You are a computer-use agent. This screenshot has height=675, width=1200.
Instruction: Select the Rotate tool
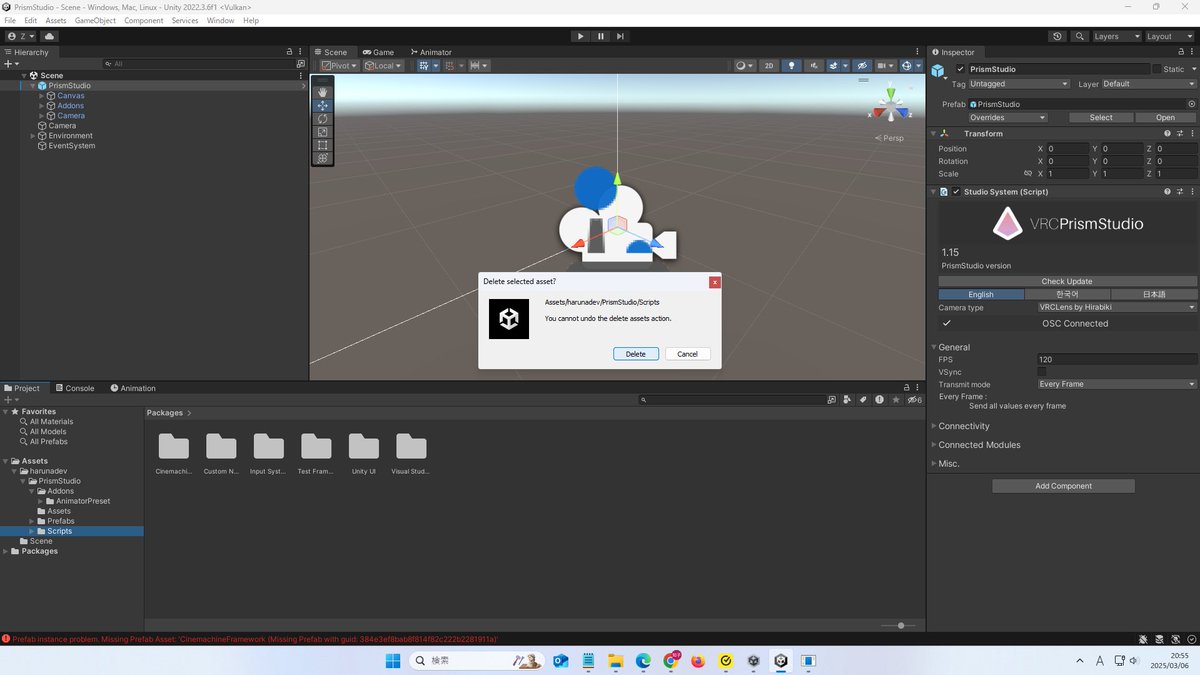click(322, 119)
